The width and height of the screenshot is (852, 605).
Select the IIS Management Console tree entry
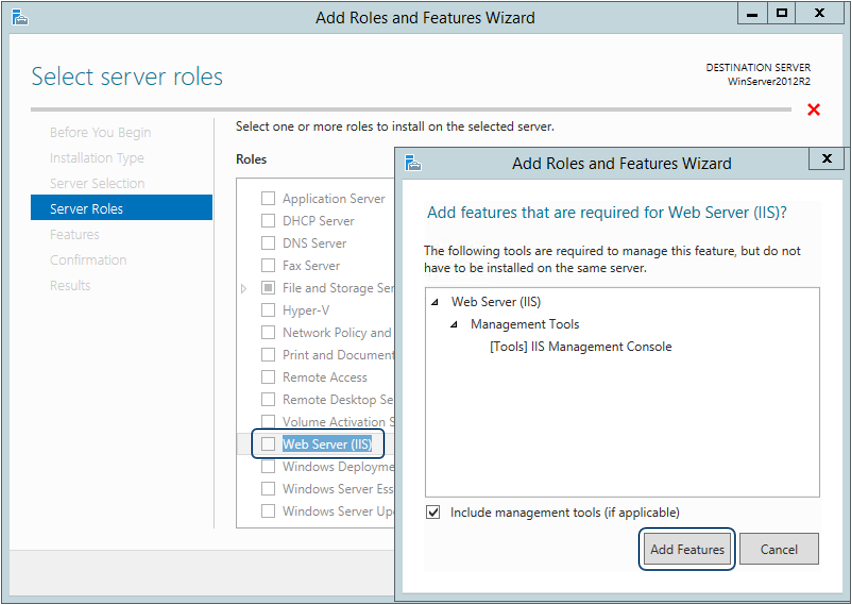580,347
